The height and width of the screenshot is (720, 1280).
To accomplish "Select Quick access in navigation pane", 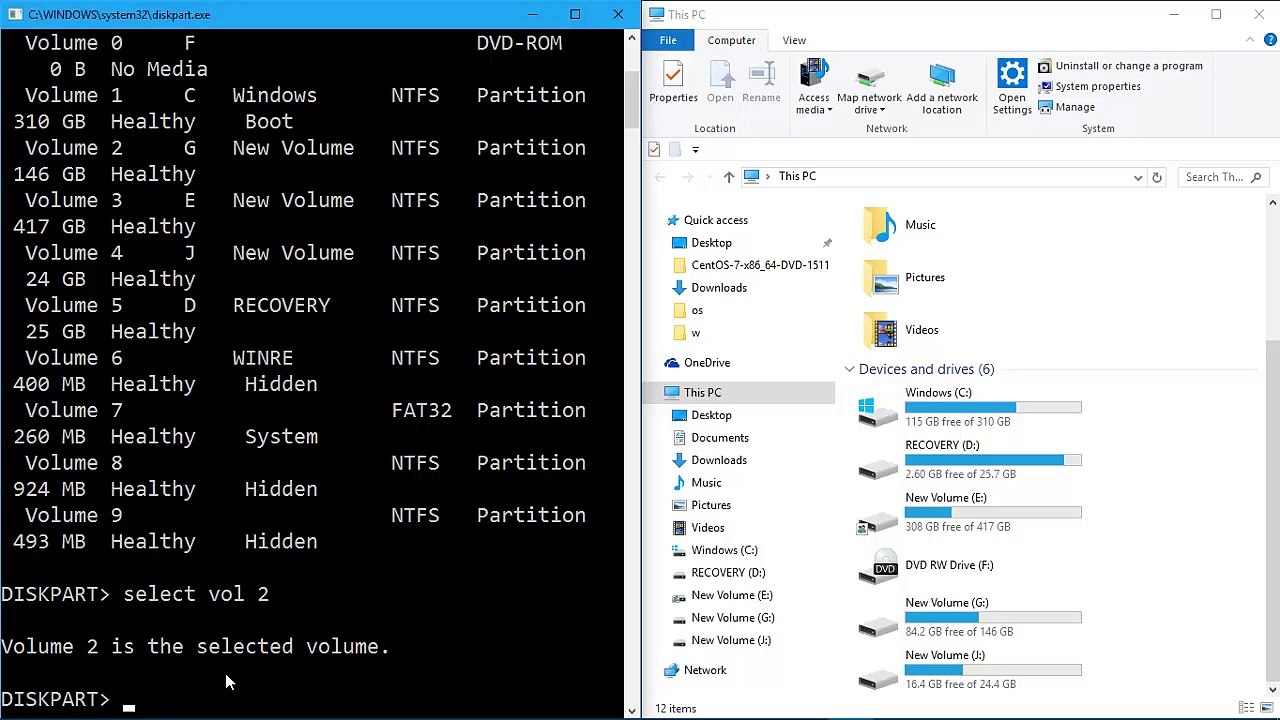I will pos(715,220).
